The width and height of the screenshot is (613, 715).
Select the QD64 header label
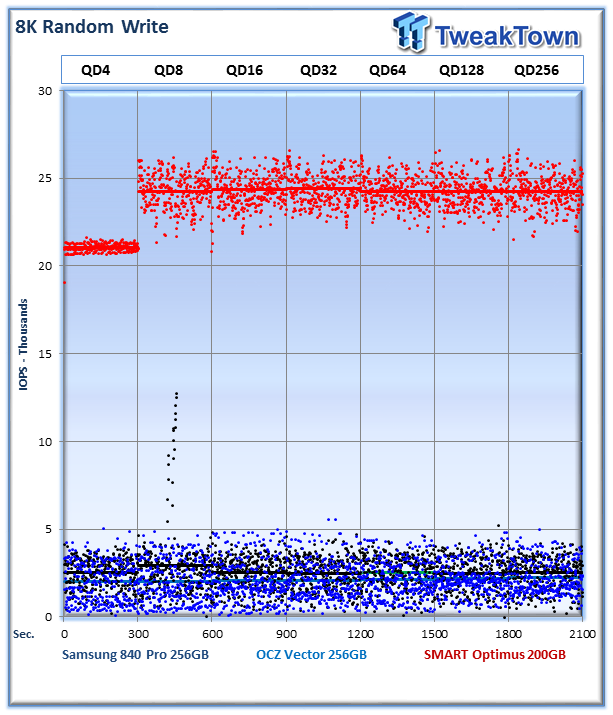point(388,70)
